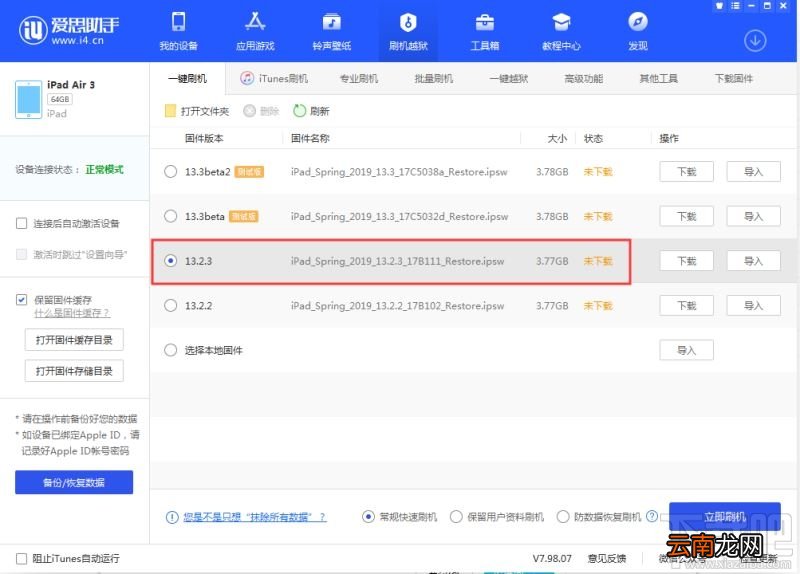Viewport: 800px width, 574px height.
Task: Import firmware for the 13.3beta row
Action: 754,216
